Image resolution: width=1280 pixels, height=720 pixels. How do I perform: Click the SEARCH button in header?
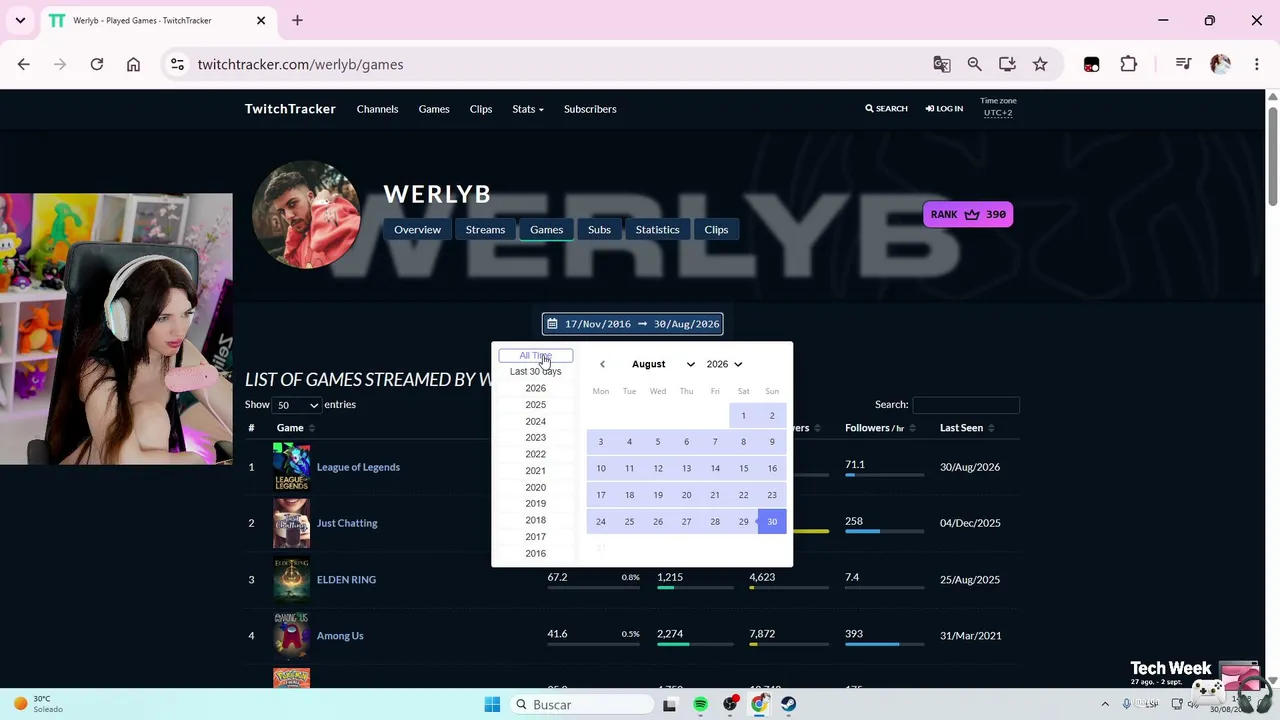click(x=886, y=109)
